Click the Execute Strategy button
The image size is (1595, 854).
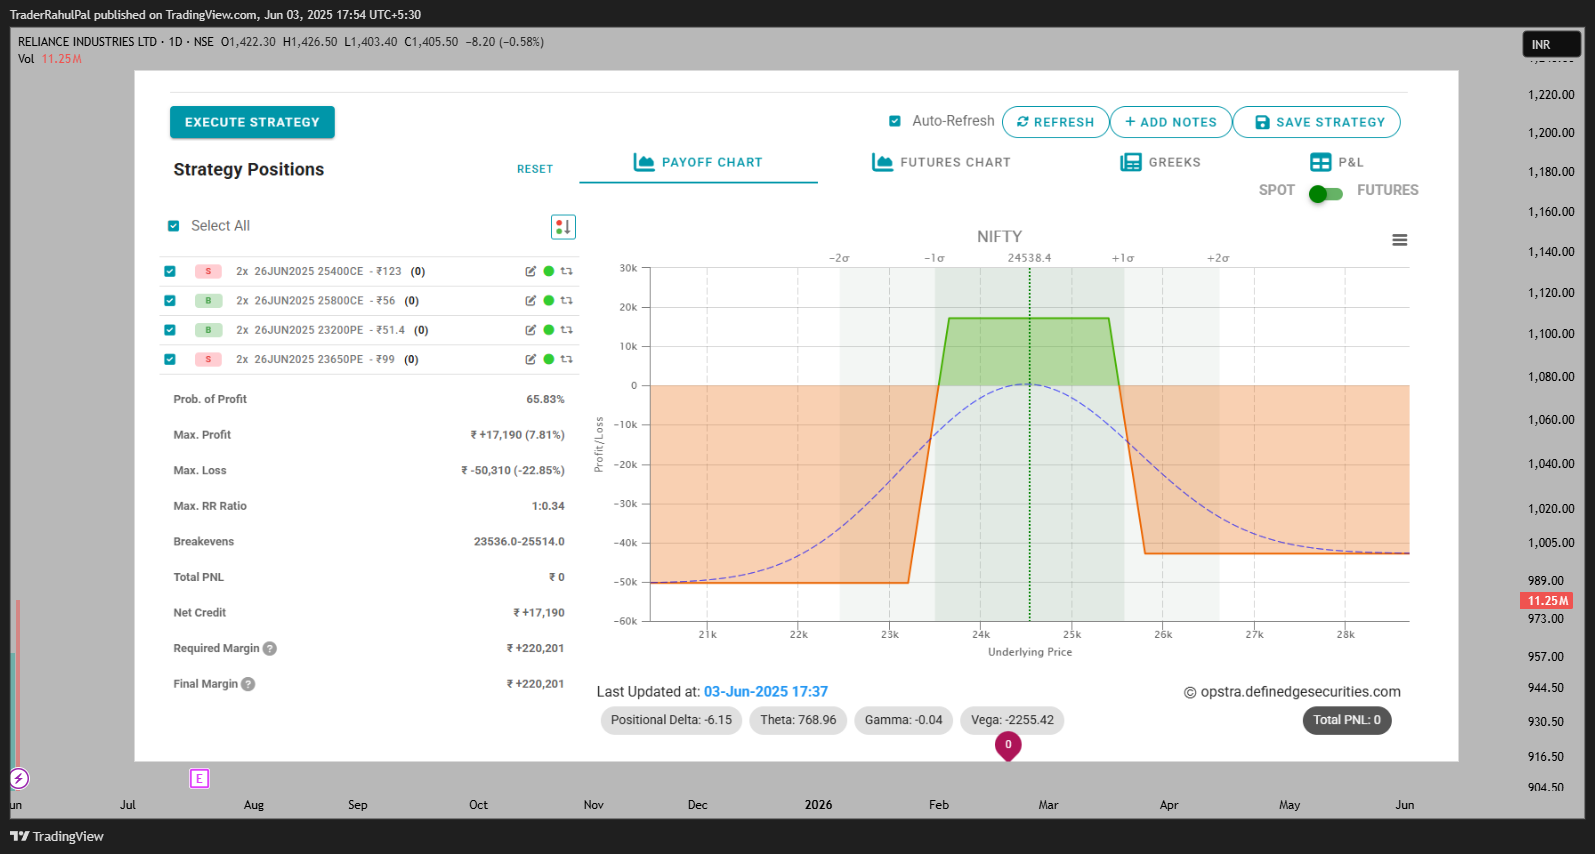click(252, 122)
